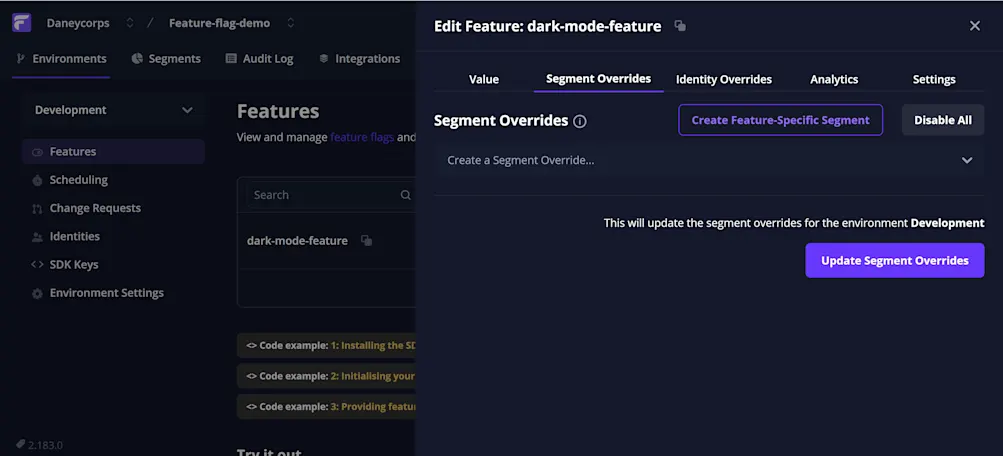
Task: Select Features in the sidebar
Action: [x=114, y=152]
